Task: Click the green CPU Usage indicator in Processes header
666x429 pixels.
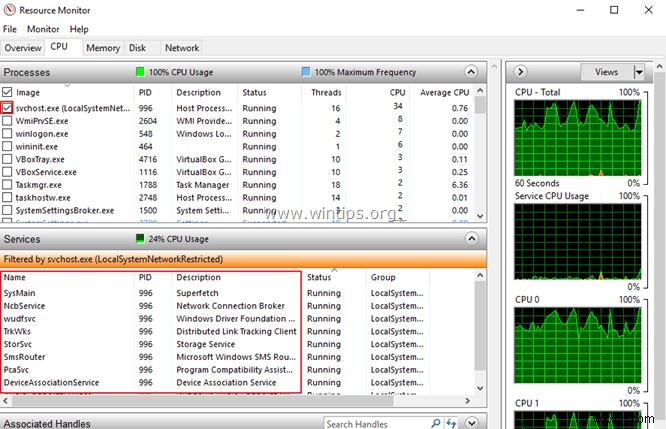Action: coord(140,72)
